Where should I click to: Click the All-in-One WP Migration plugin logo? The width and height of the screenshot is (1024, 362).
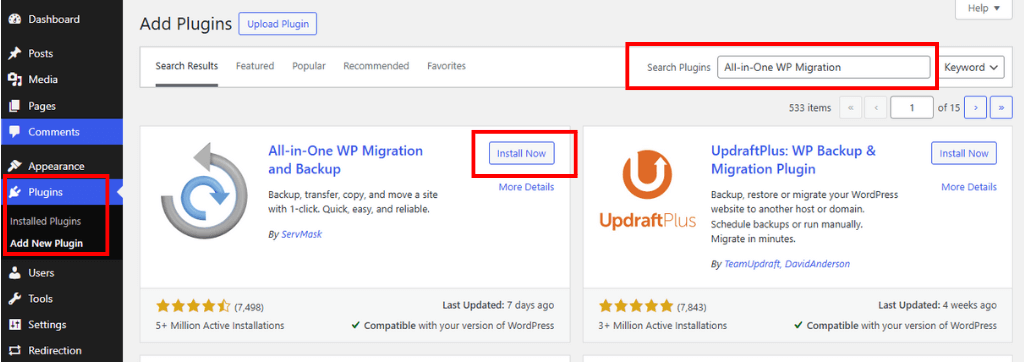click(203, 191)
